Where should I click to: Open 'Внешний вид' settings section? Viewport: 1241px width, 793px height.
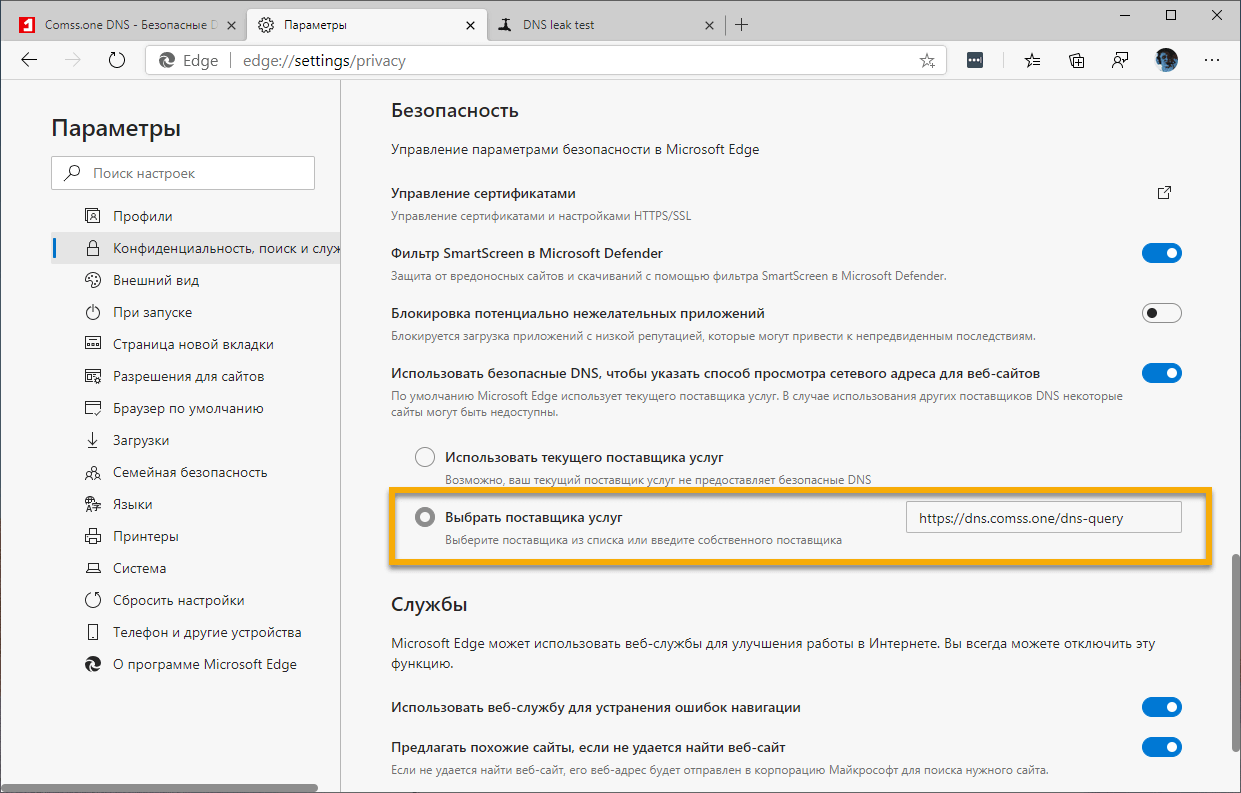(x=156, y=280)
